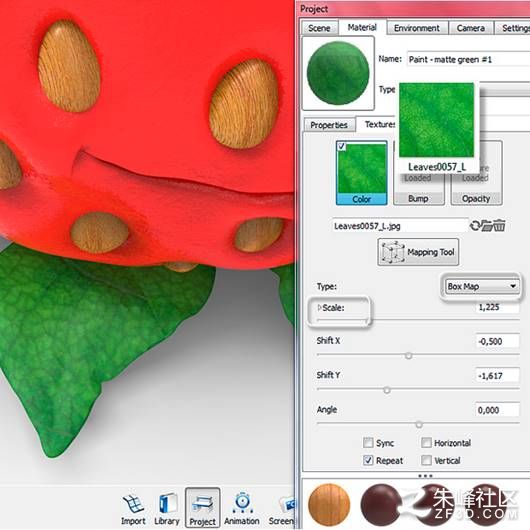The height and width of the screenshot is (530, 530).
Task: Select the first dark maroon material sphere
Action: coord(382,505)
